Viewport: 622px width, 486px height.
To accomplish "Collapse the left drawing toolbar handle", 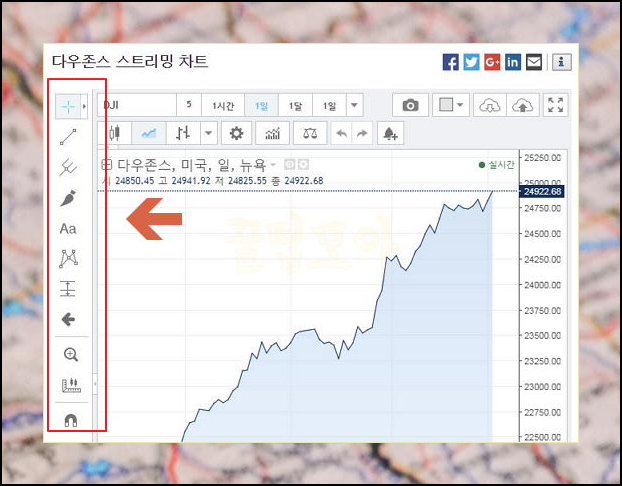I will click(95, 384).
